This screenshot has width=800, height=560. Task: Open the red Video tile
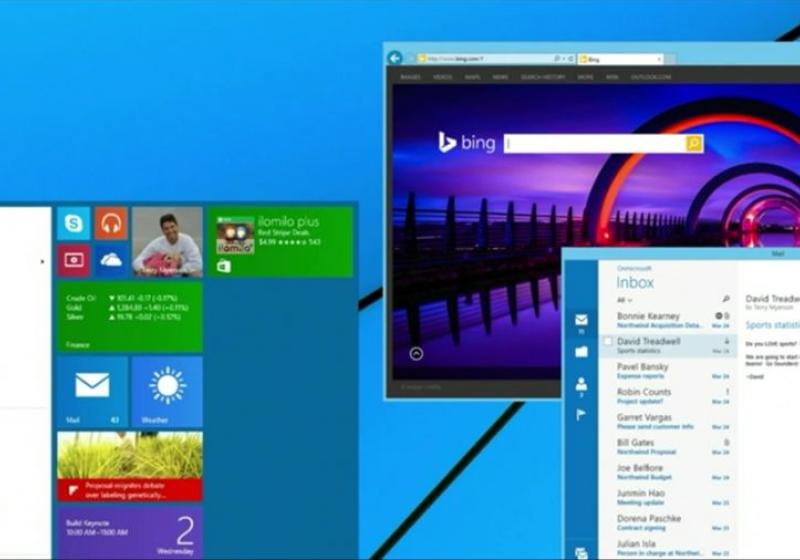(x=73, y=260)
